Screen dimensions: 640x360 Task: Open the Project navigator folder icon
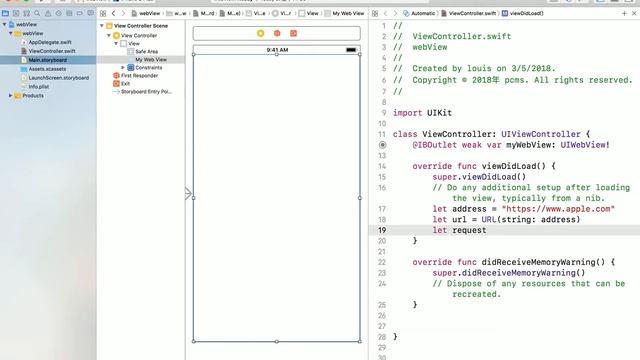pos(5,13)
